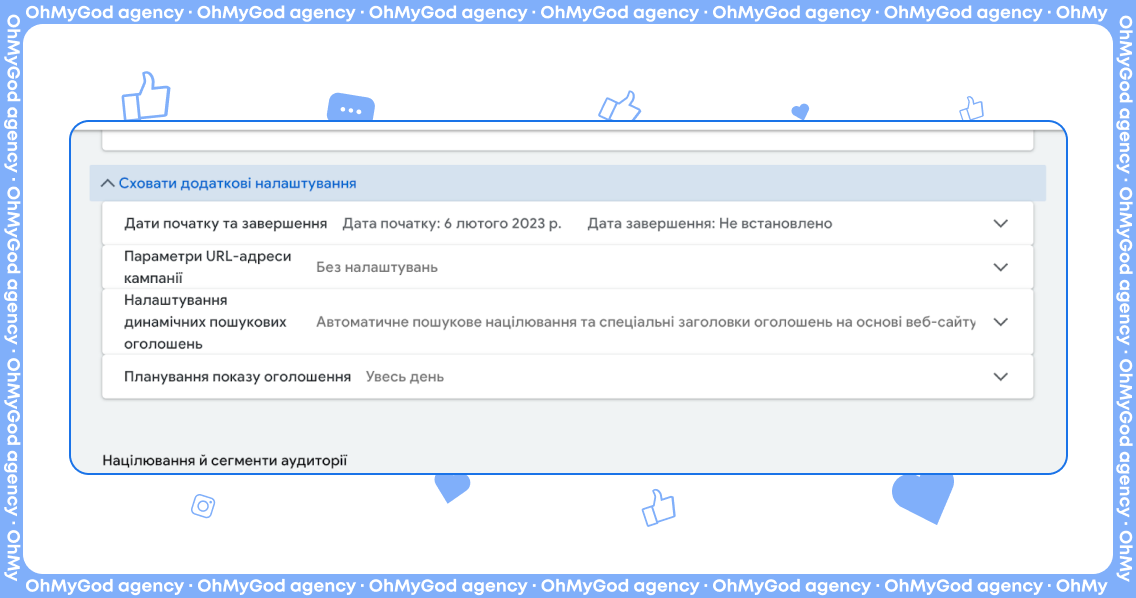1136x598 pixels.
Task: Expand the Планування показу оголошення row chevron
Action: pos(1000,377)
